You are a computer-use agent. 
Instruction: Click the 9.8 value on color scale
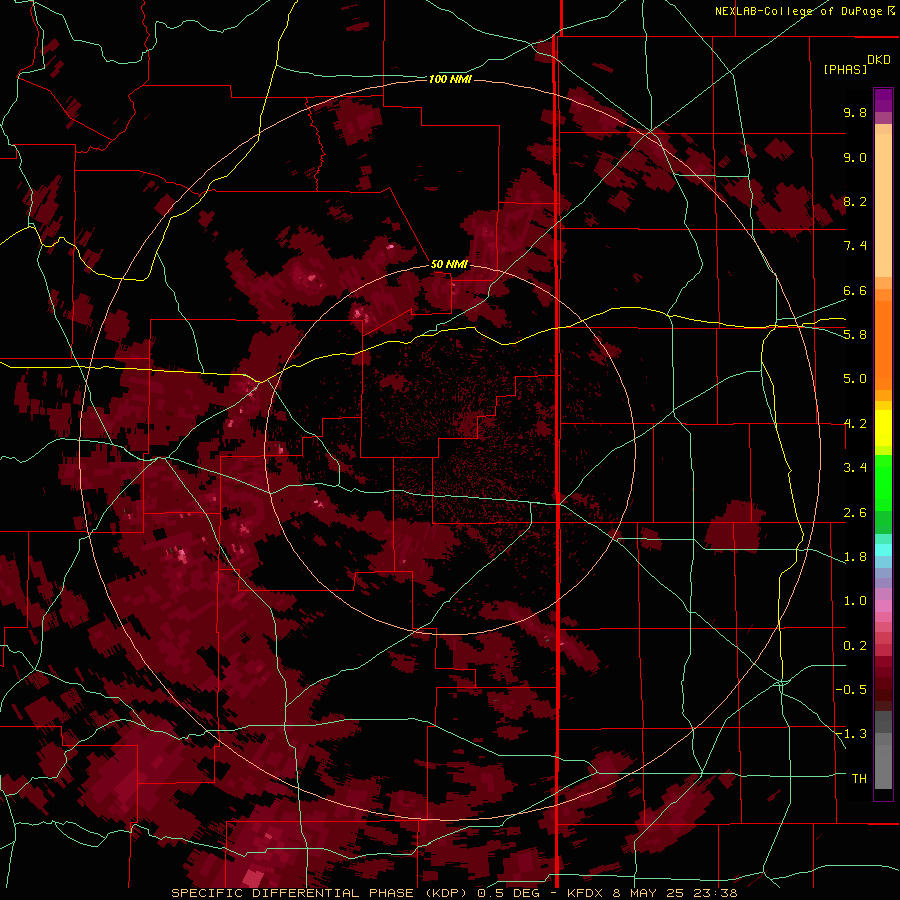click(x=855, y=112)
